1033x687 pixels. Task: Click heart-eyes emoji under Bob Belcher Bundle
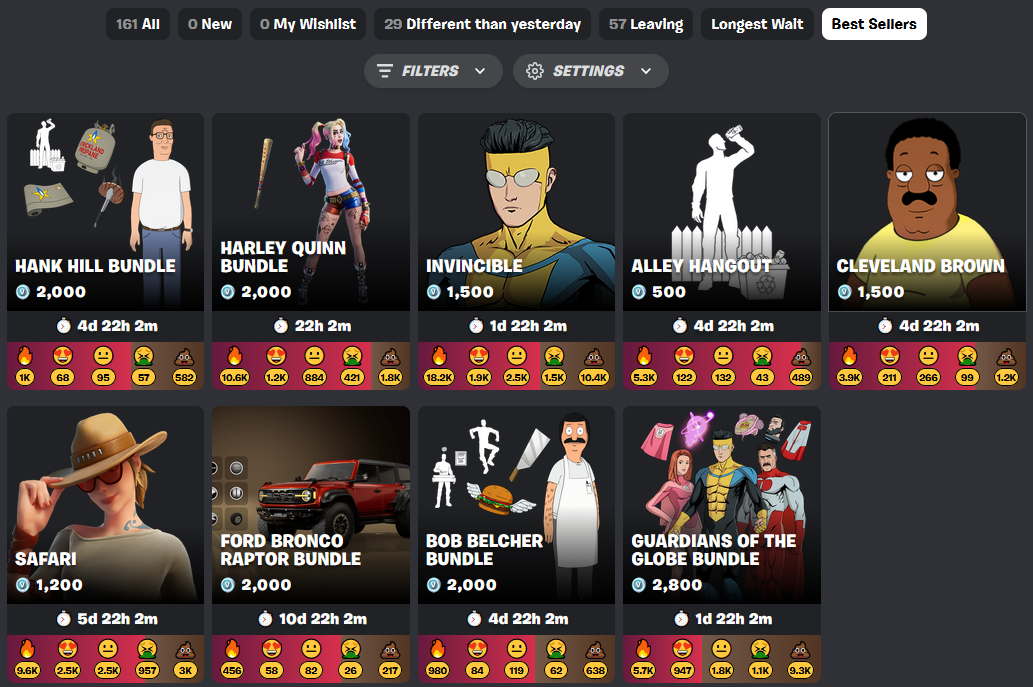[477, 649]
